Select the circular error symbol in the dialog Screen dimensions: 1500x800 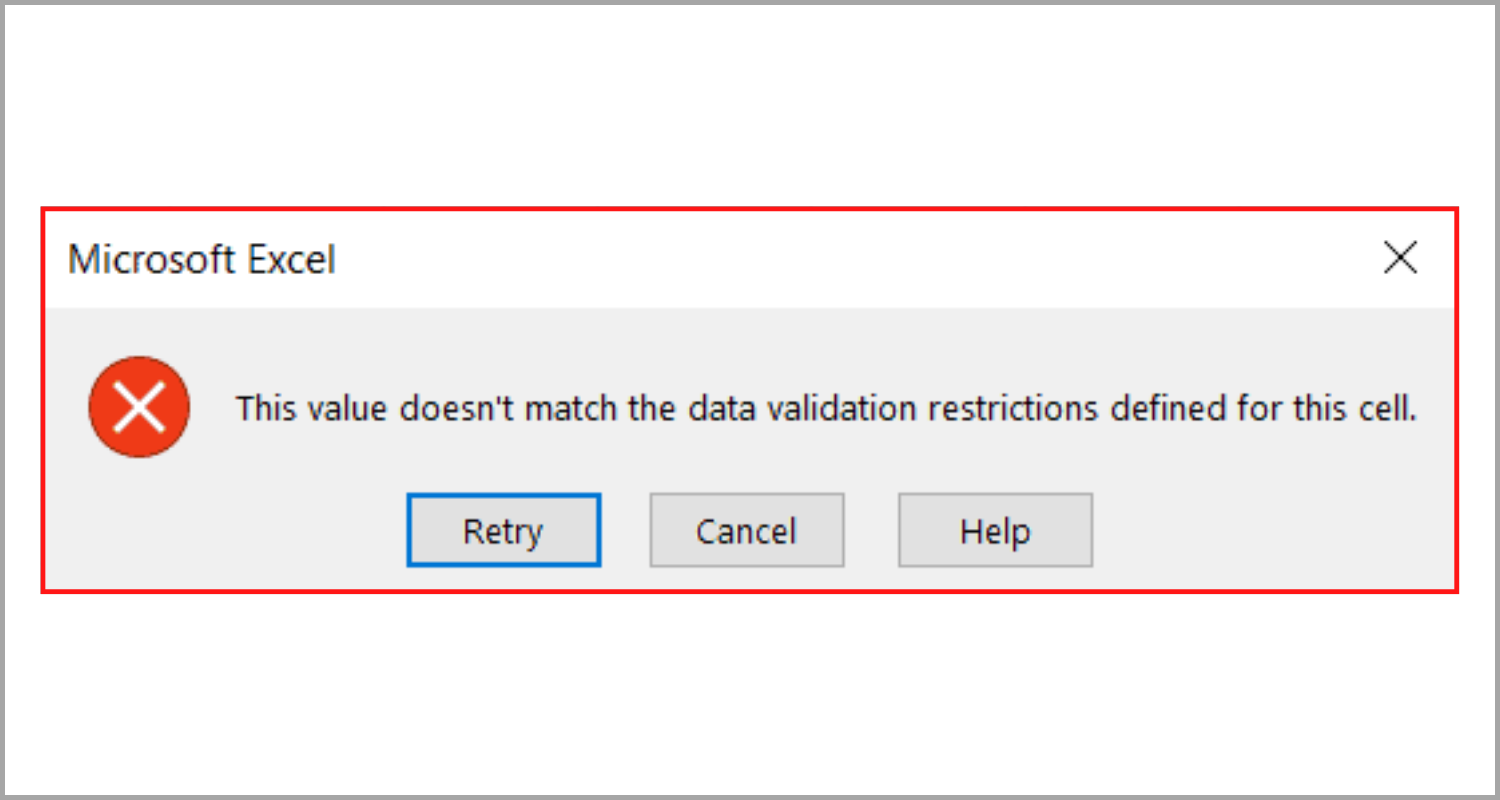click(x=139, y=407)
